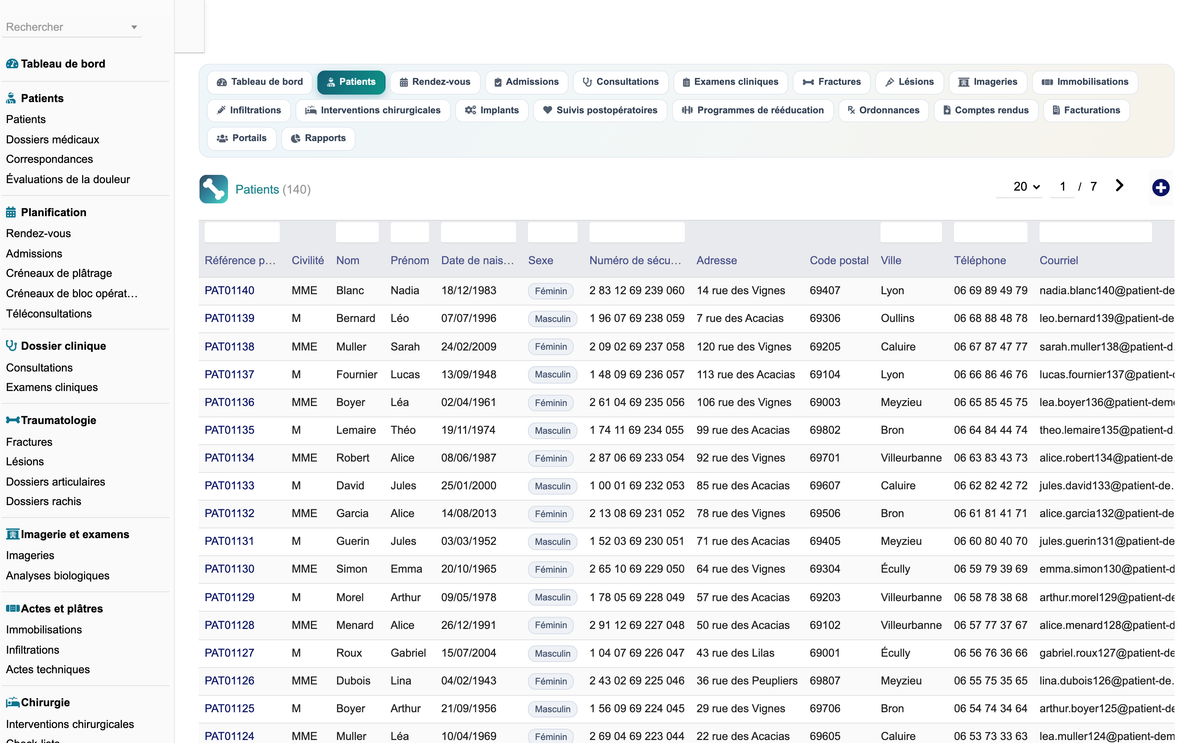Open the Portails toolbar tab
The width and height of the screenshot is (1200, 743).
pyautogui.click(x=242, y=138)
